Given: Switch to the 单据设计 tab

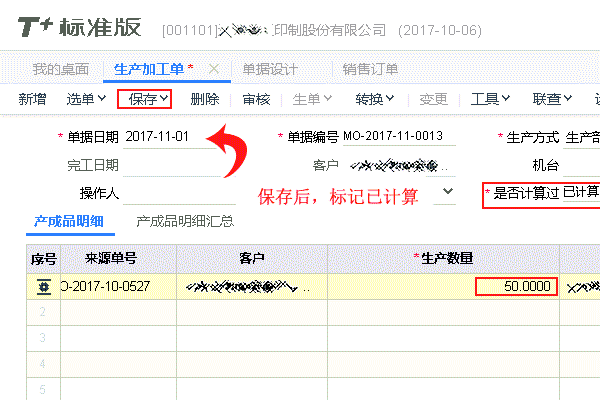Looking at the screenshot, I should pos(271,69).
